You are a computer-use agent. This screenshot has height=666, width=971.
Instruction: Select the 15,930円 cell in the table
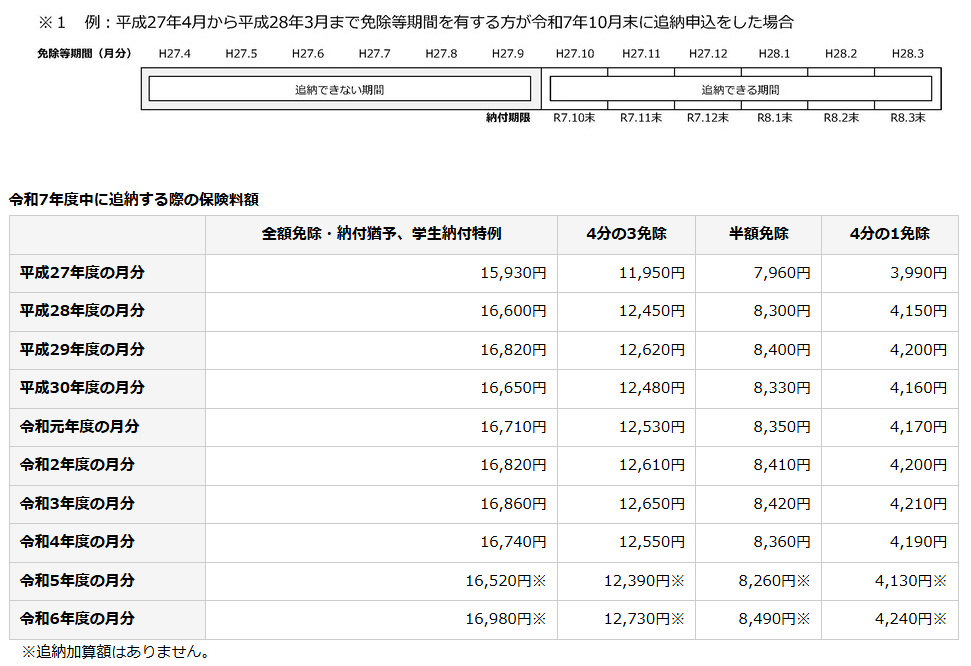pos(513,273)
